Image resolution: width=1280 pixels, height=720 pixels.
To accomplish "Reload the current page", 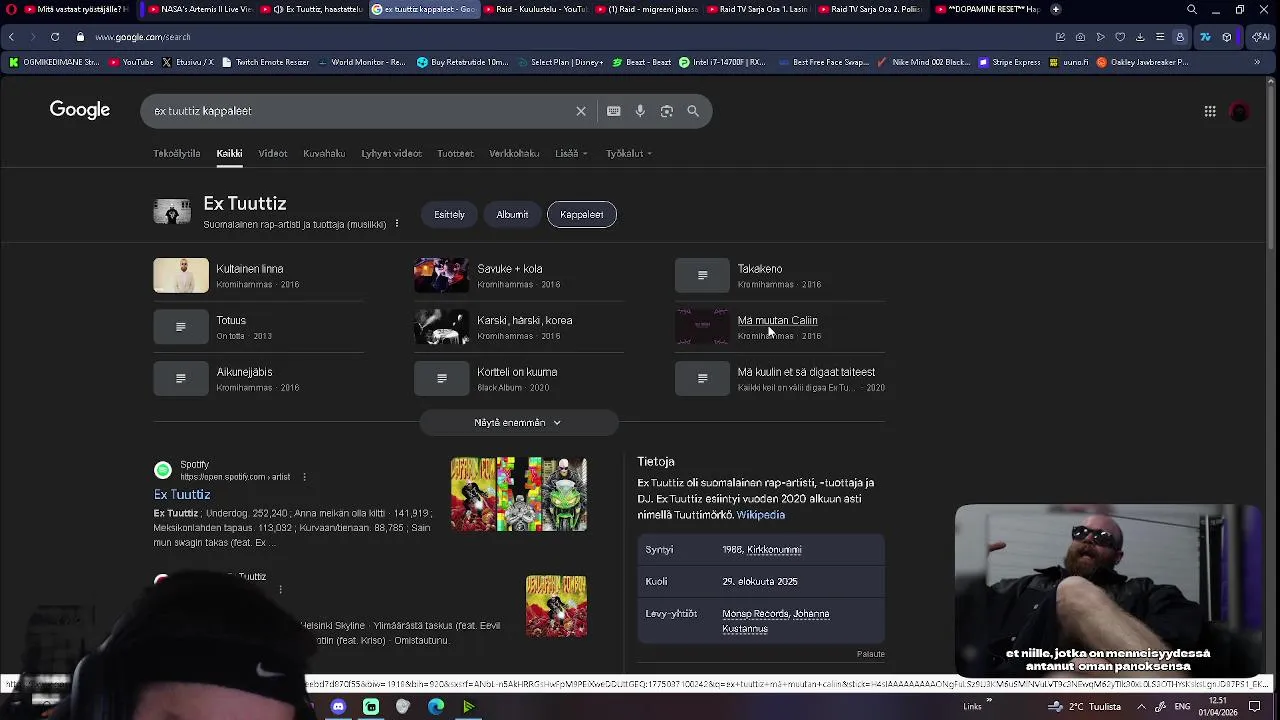I will (x=55, y=37).
